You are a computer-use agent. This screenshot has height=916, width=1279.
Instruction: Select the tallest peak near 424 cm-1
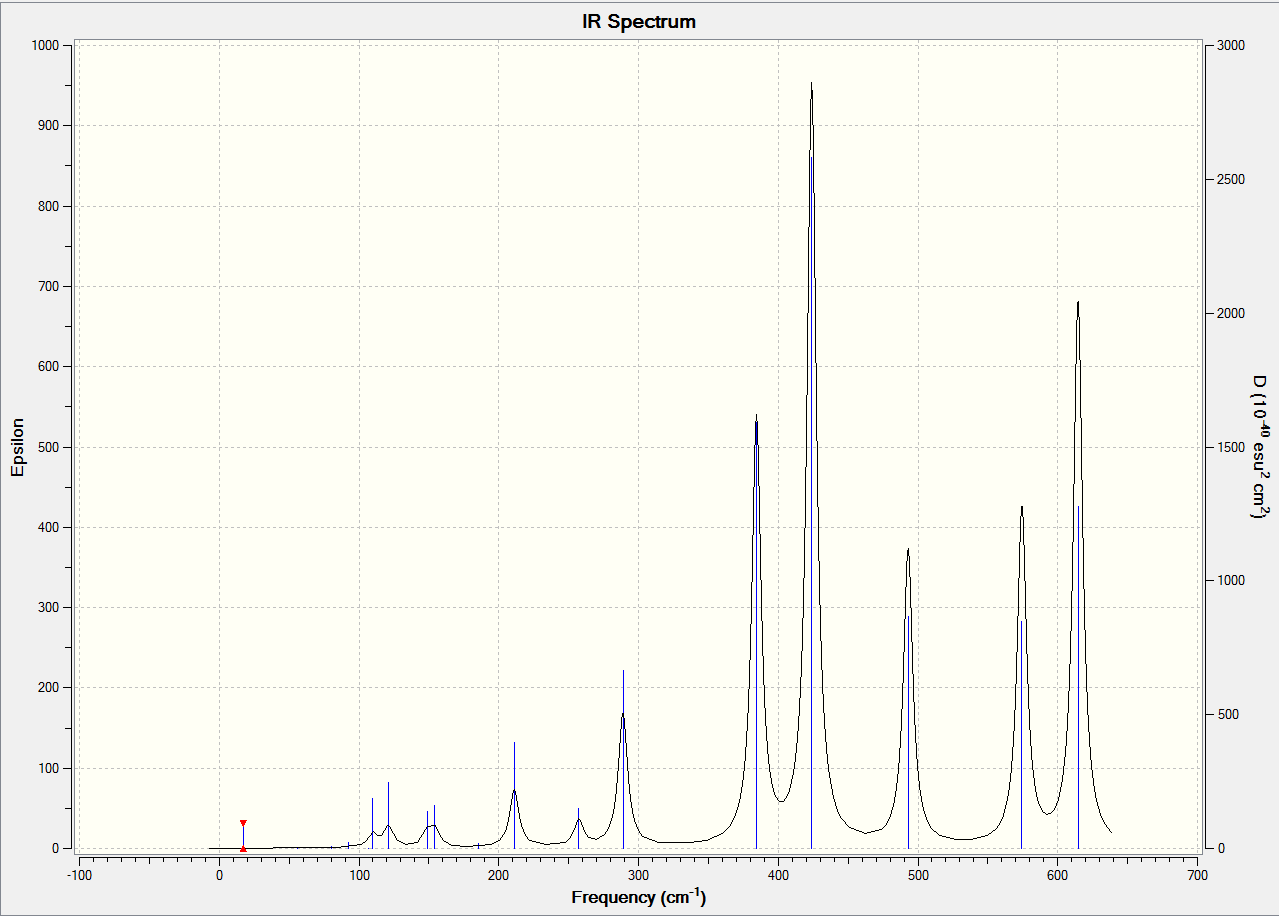click(811, 84)
